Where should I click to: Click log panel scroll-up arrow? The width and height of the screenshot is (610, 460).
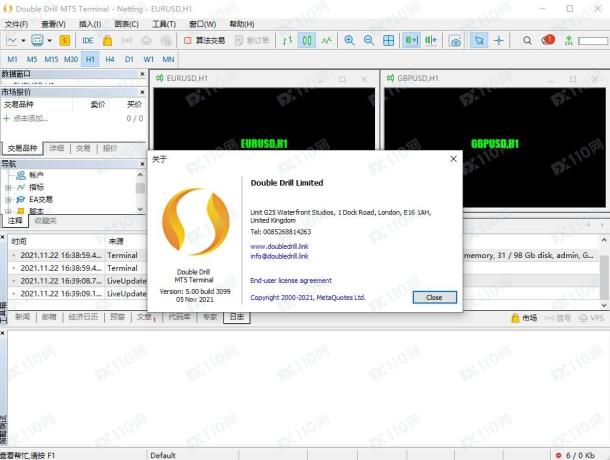604,241
